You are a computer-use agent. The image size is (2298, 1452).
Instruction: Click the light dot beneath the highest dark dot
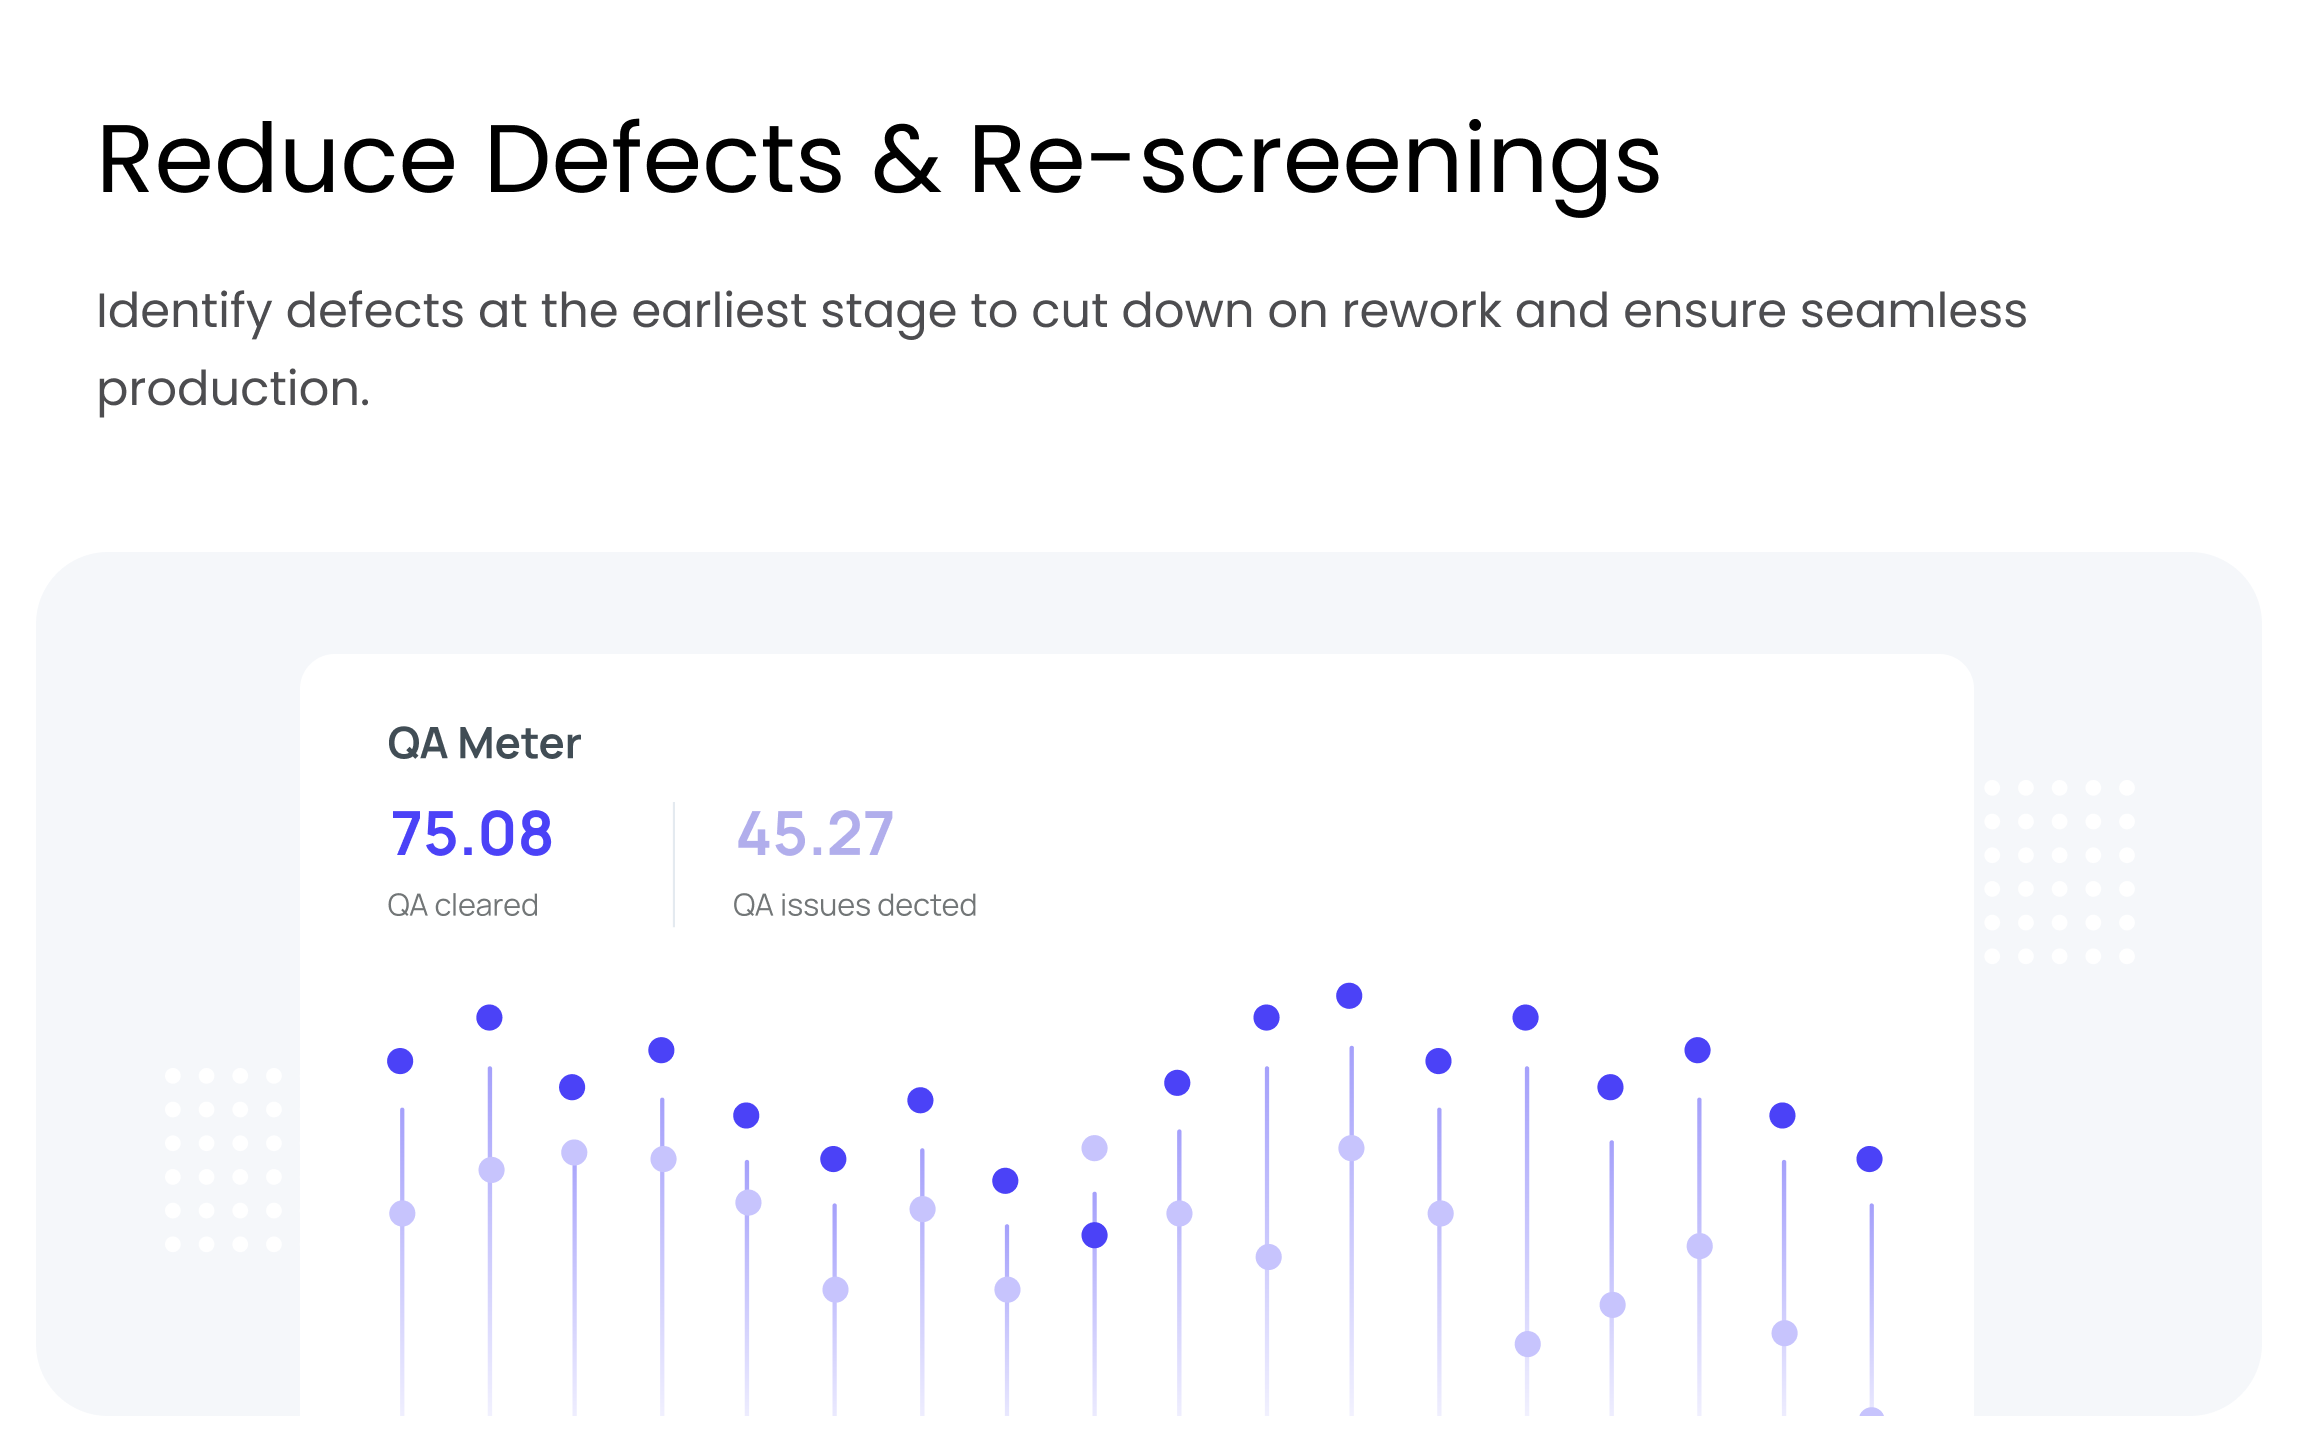[1351, 1149]
